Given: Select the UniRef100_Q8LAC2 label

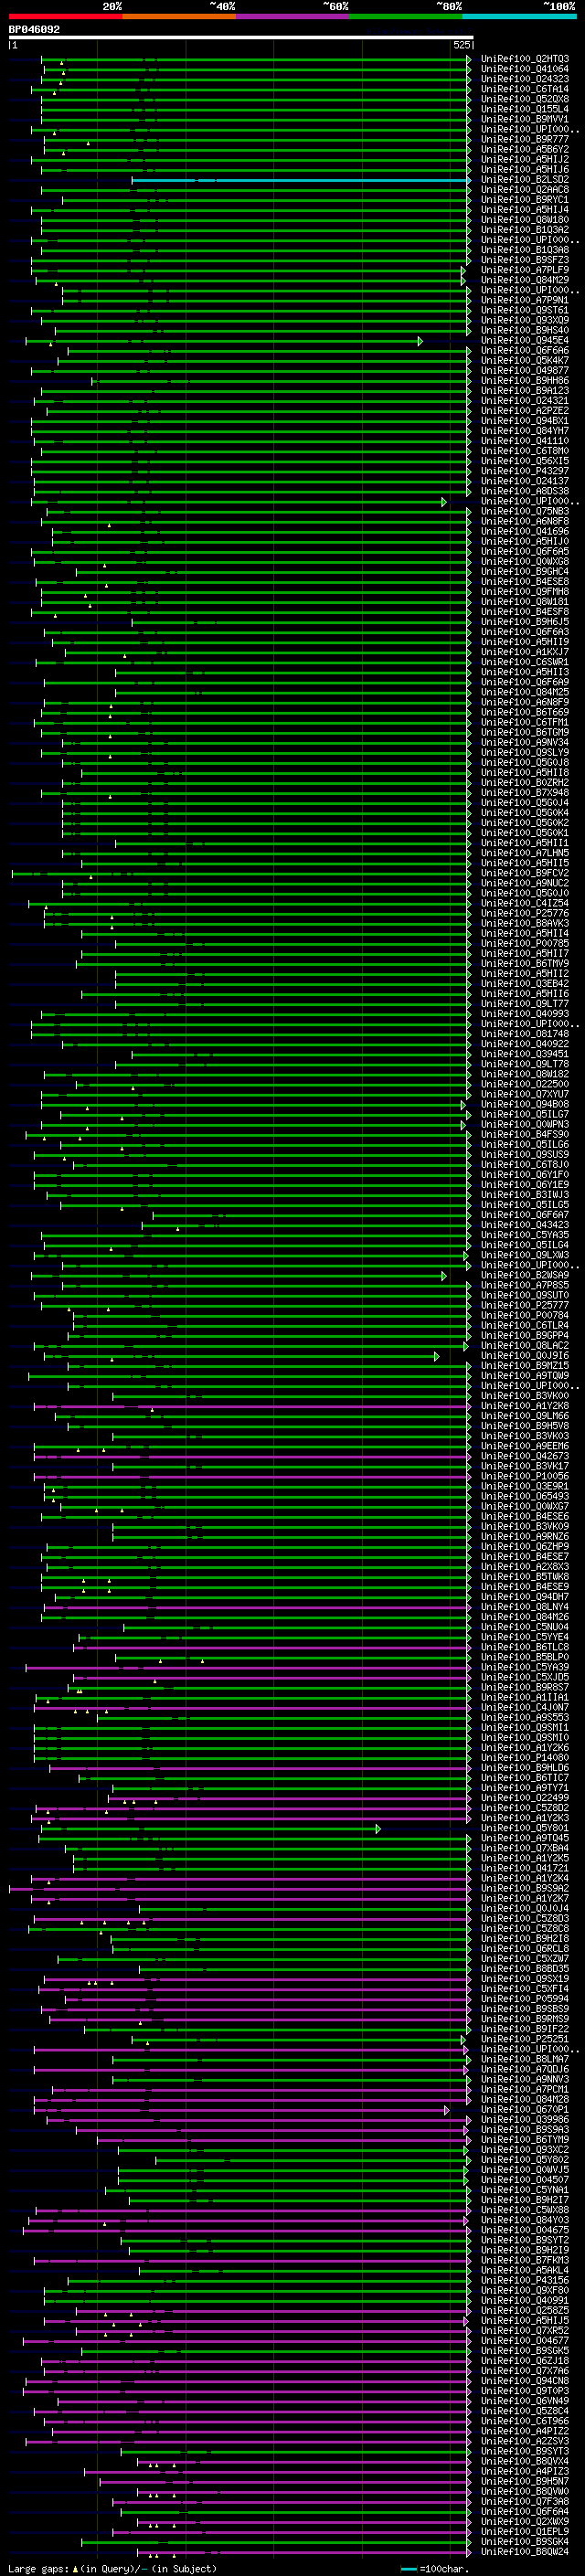Looking at the screenshot, I should [525, 1346].
